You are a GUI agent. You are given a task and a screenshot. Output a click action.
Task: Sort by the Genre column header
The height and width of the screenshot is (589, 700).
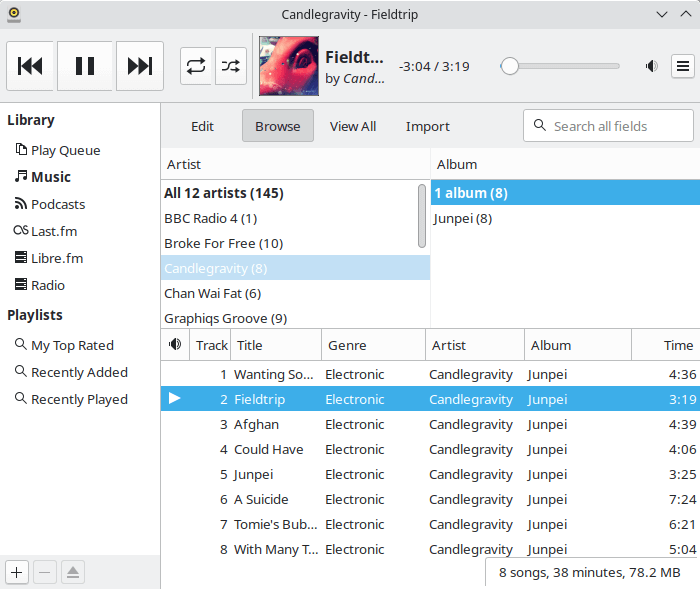point(374,345)
